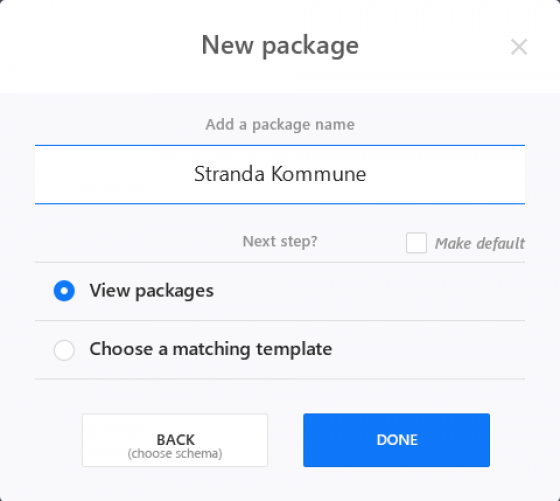Viewport: 560px width, 501px height.
Task: Click the word matching in template option
Action: tap(211, 350)
